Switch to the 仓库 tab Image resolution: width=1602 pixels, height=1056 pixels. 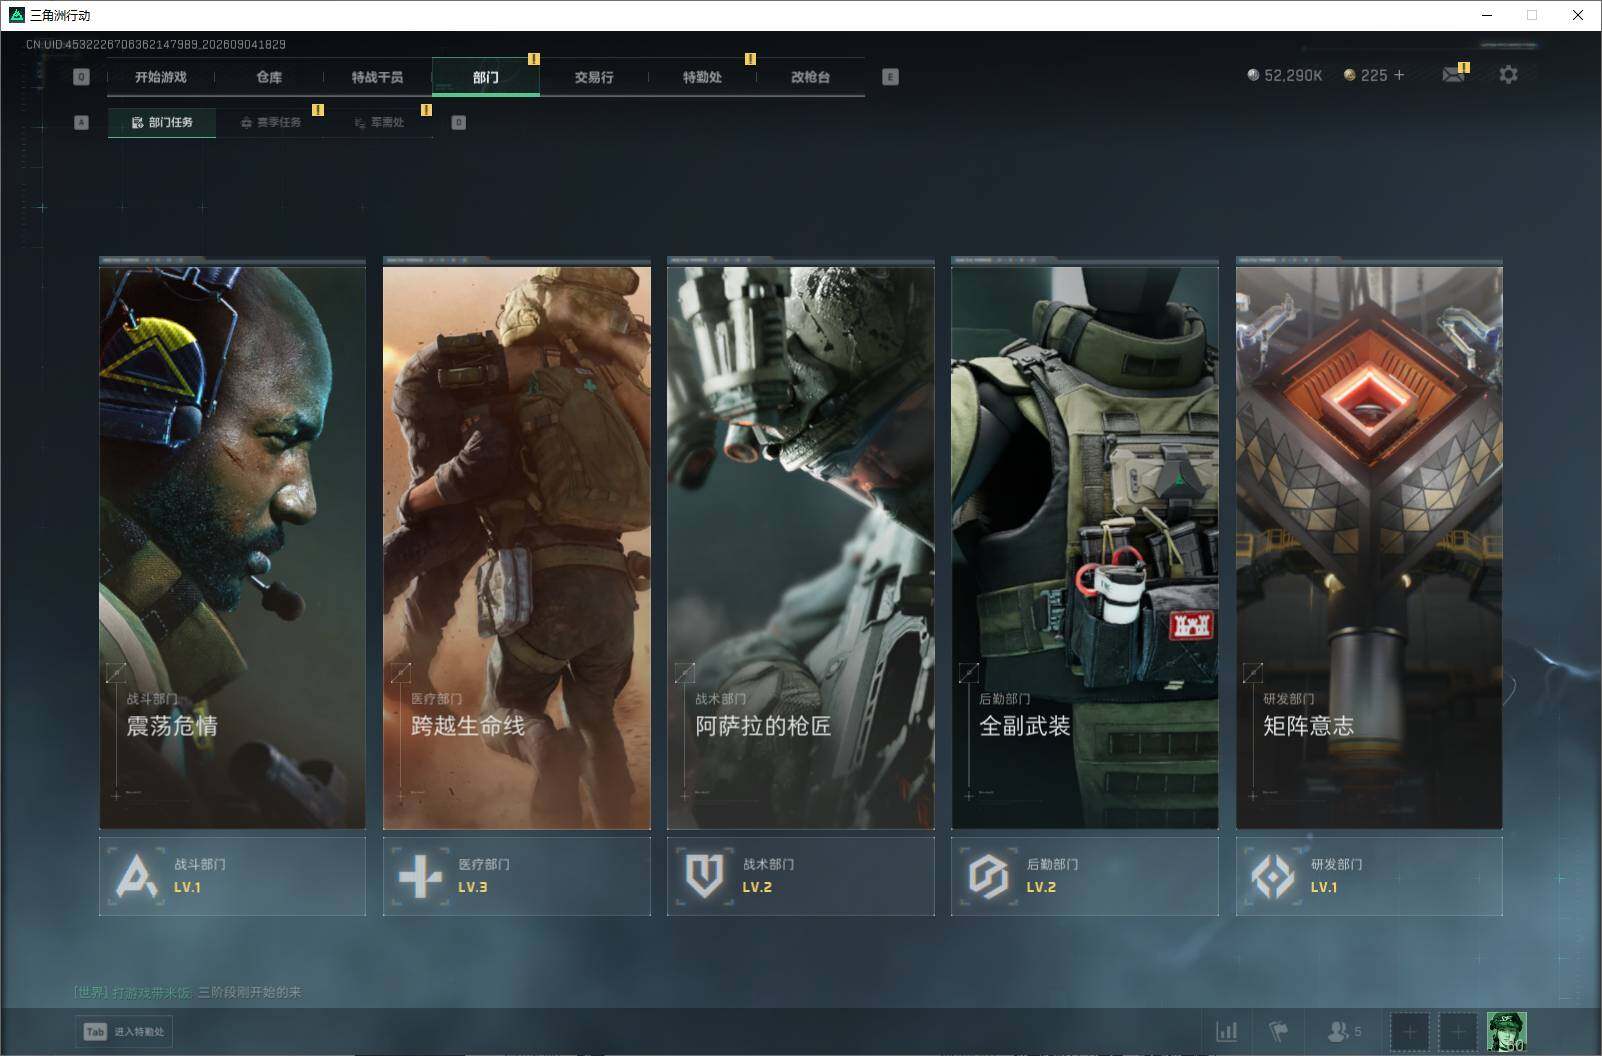point(269,77)
